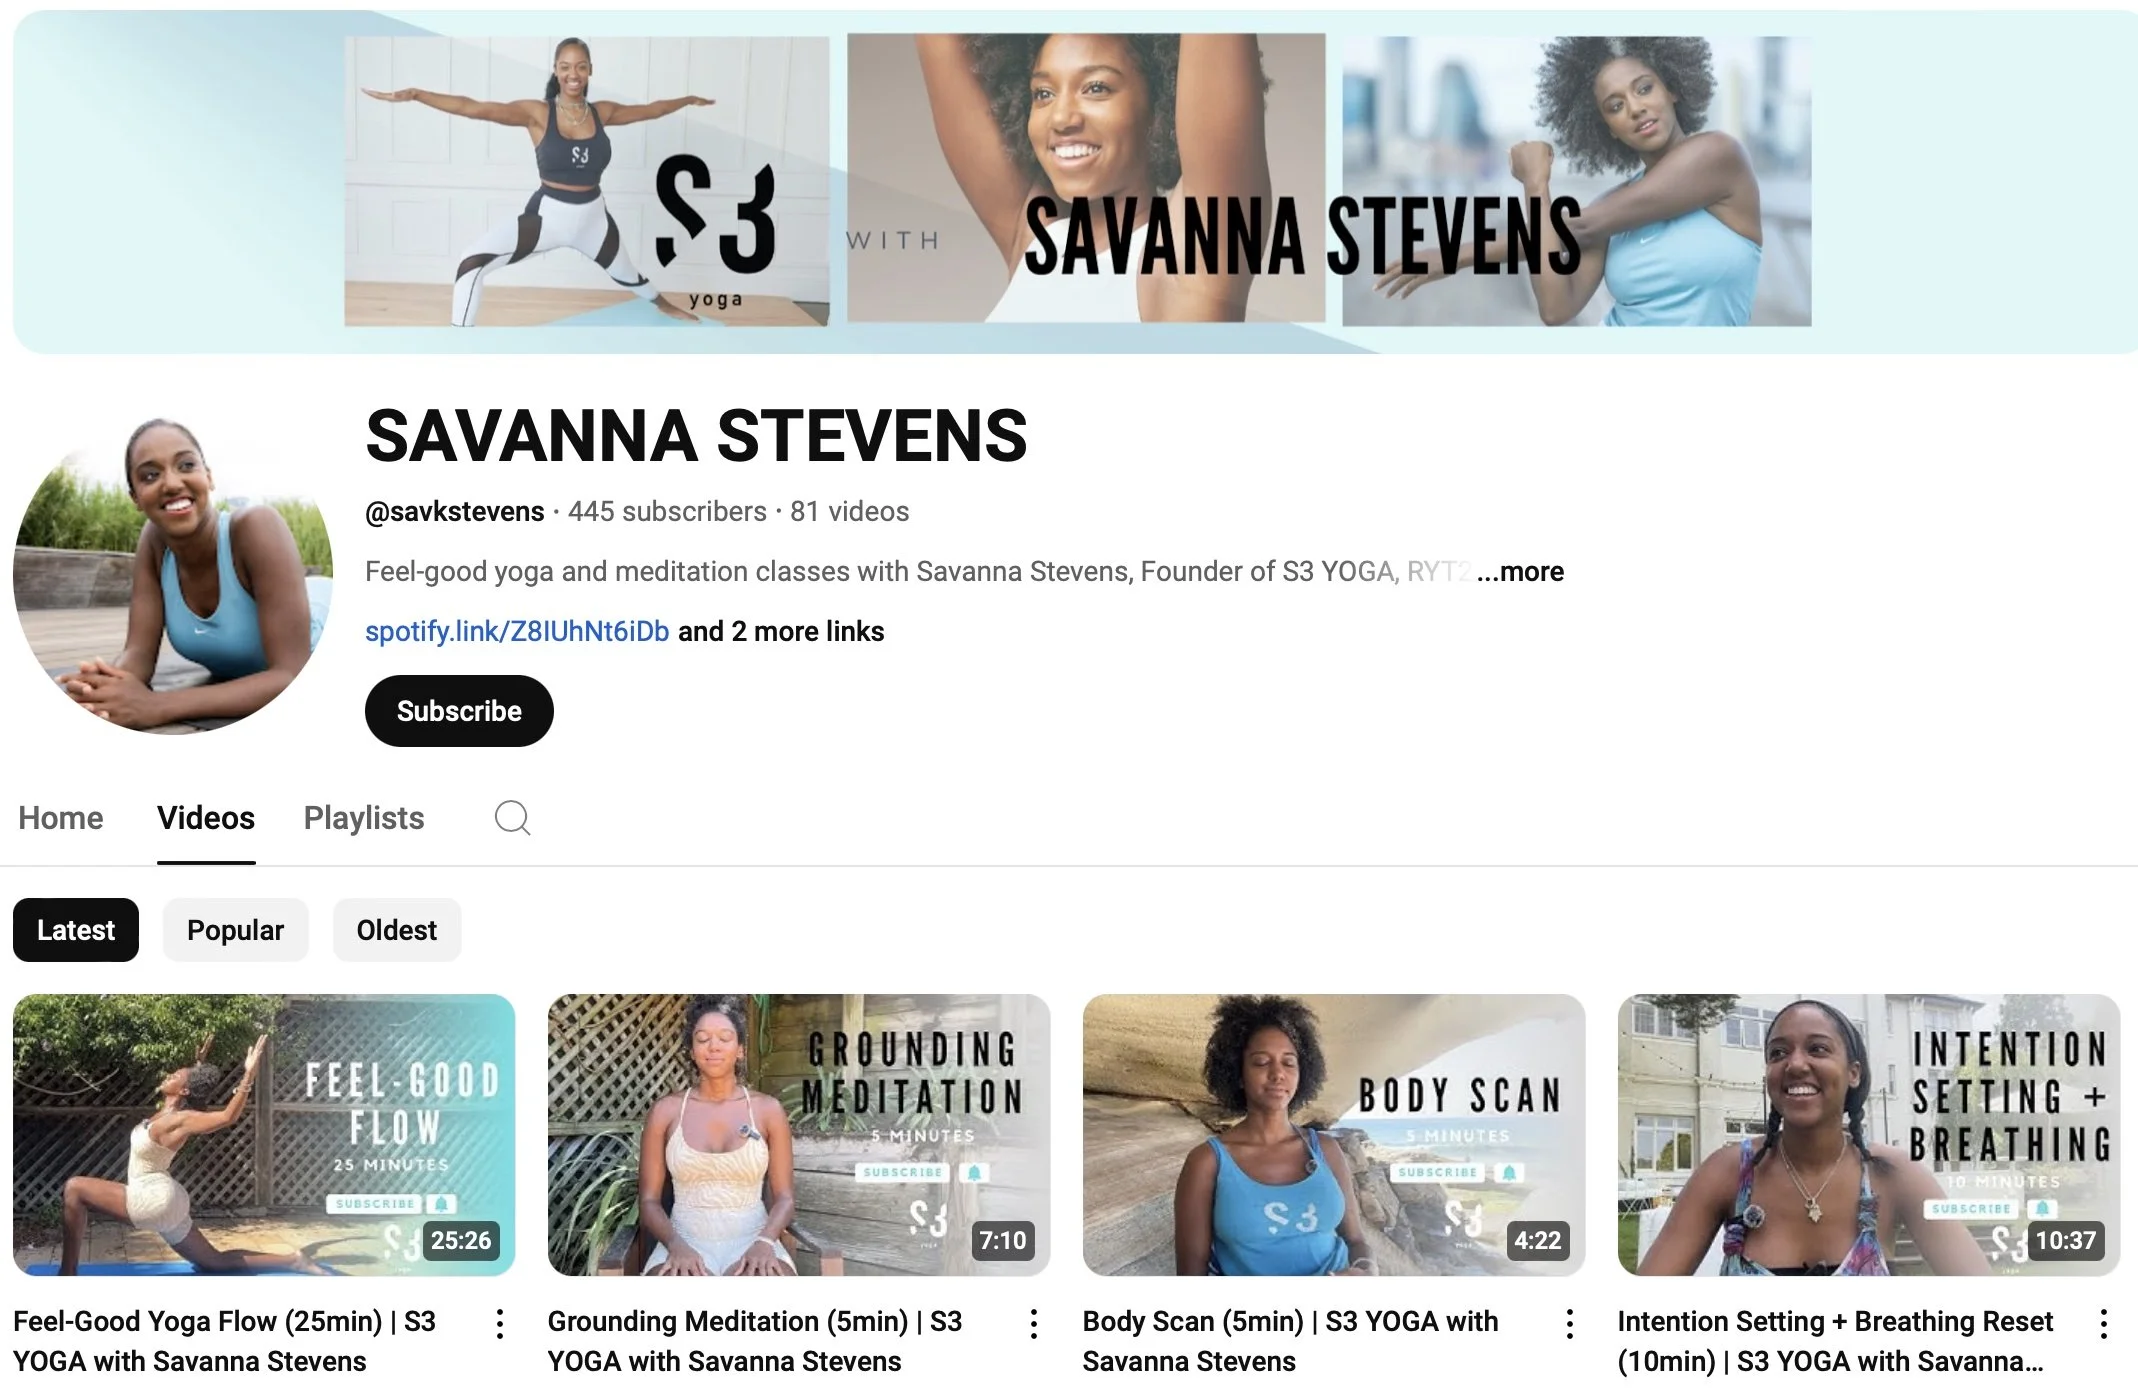Sort videos by Oldest

(396, 930)
